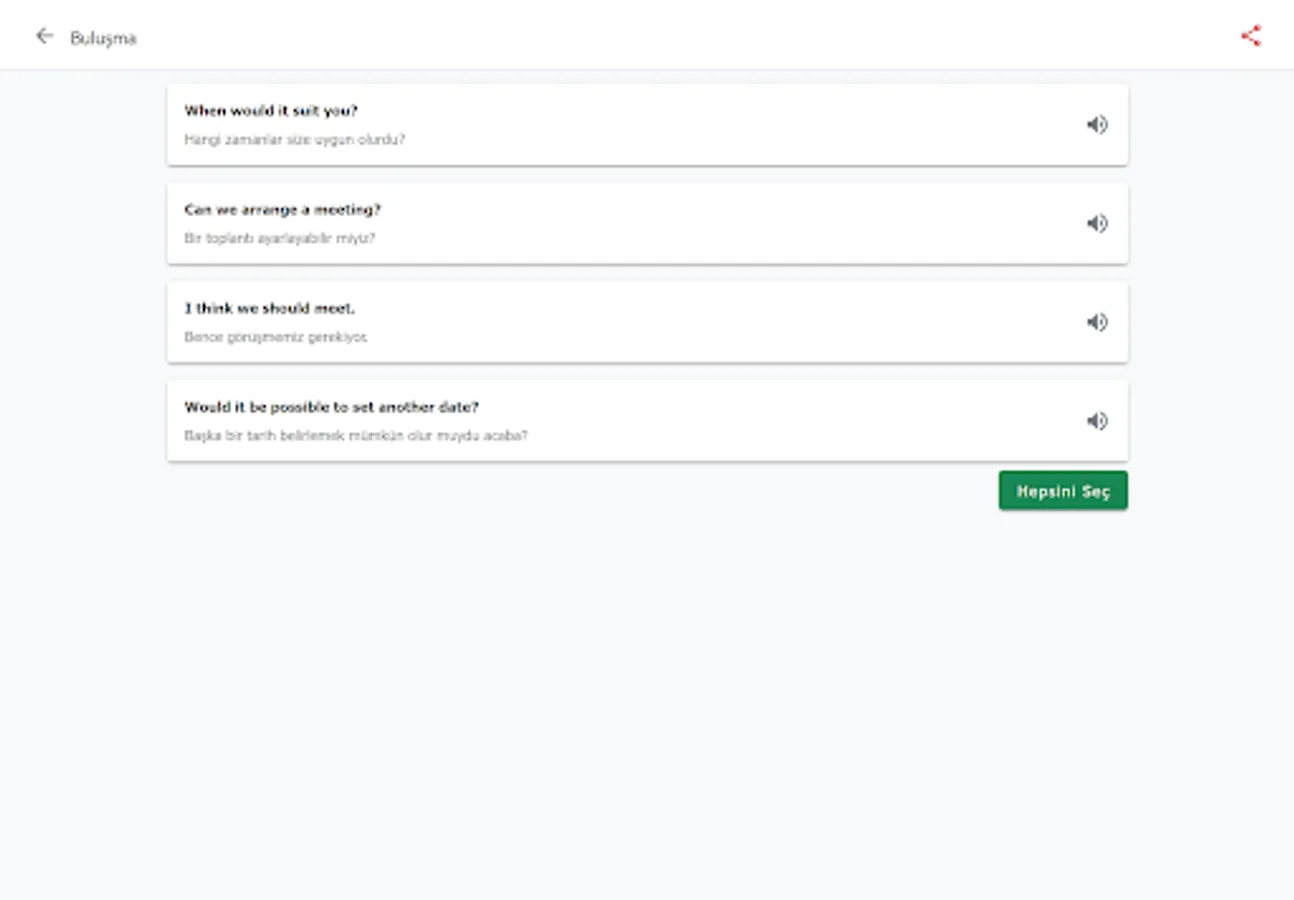Click the translation "Hangi zamanlar size uygun olurdu?"

(294, 140)
